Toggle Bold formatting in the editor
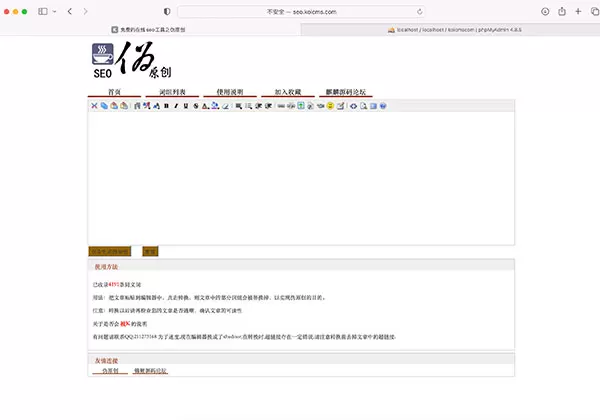The width and height of the screenshot is (600, 420). [166, 106]
